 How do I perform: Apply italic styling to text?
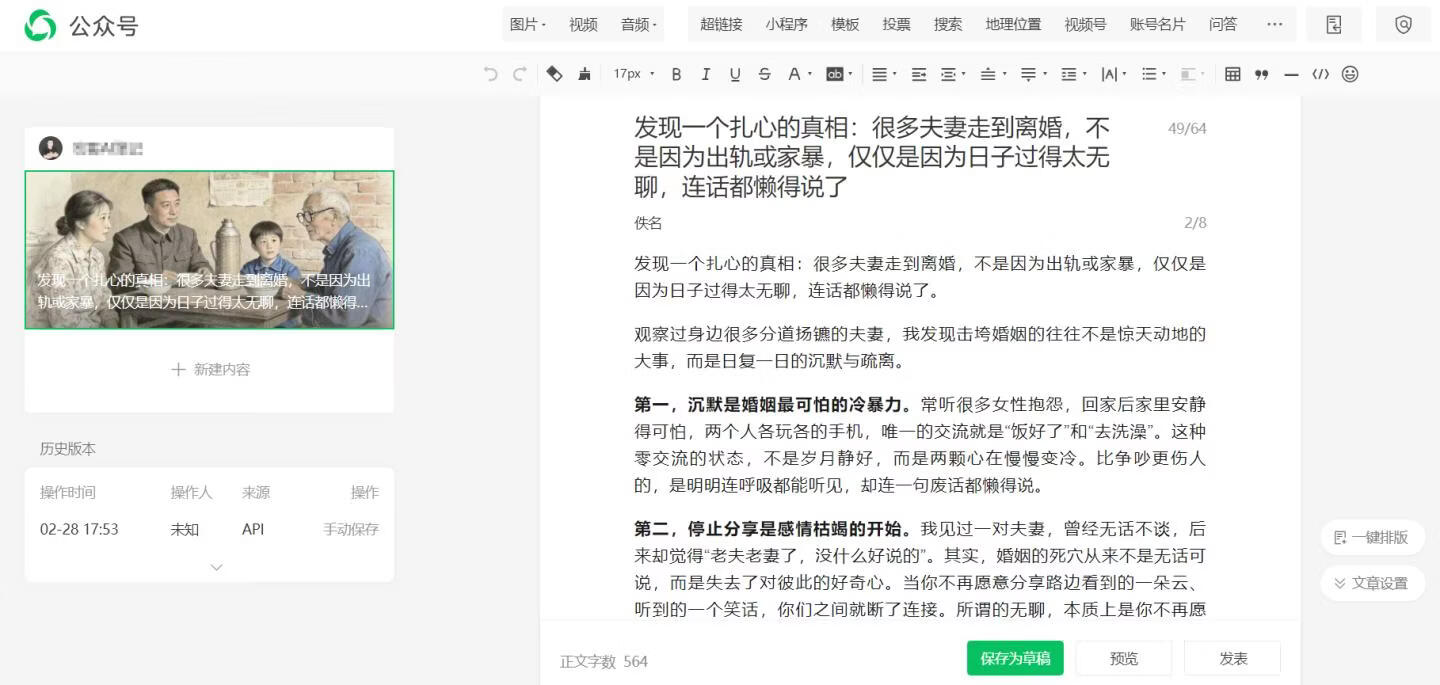click(x=705, y=73)
